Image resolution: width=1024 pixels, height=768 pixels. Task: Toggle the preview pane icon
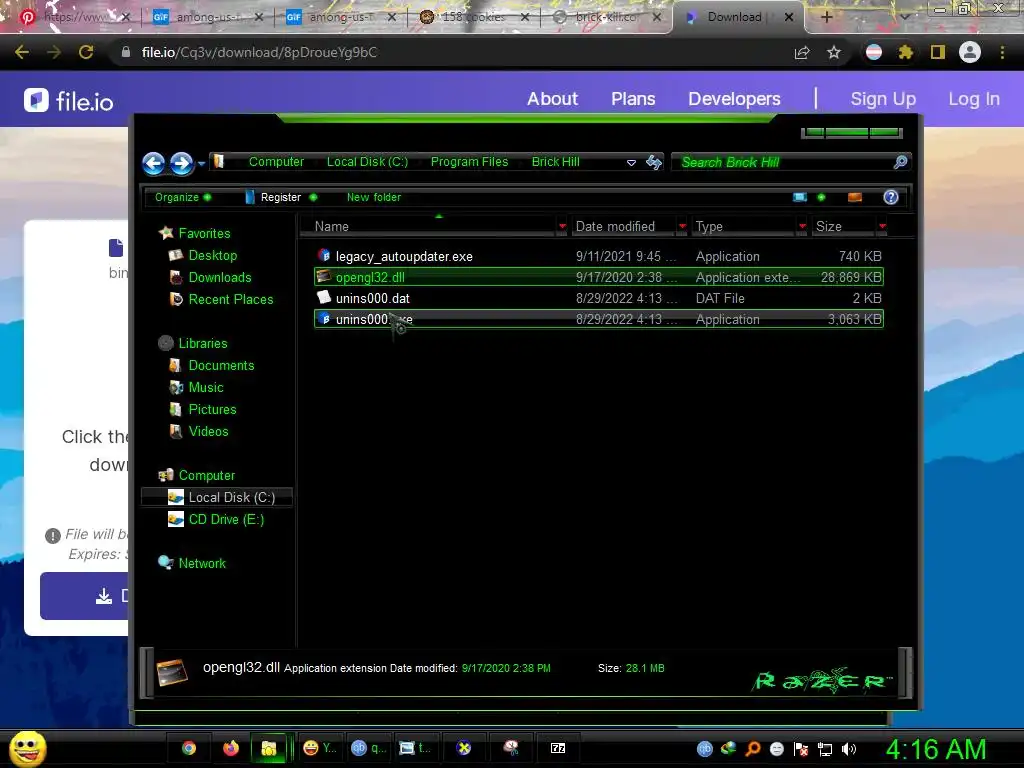(855, 197)
